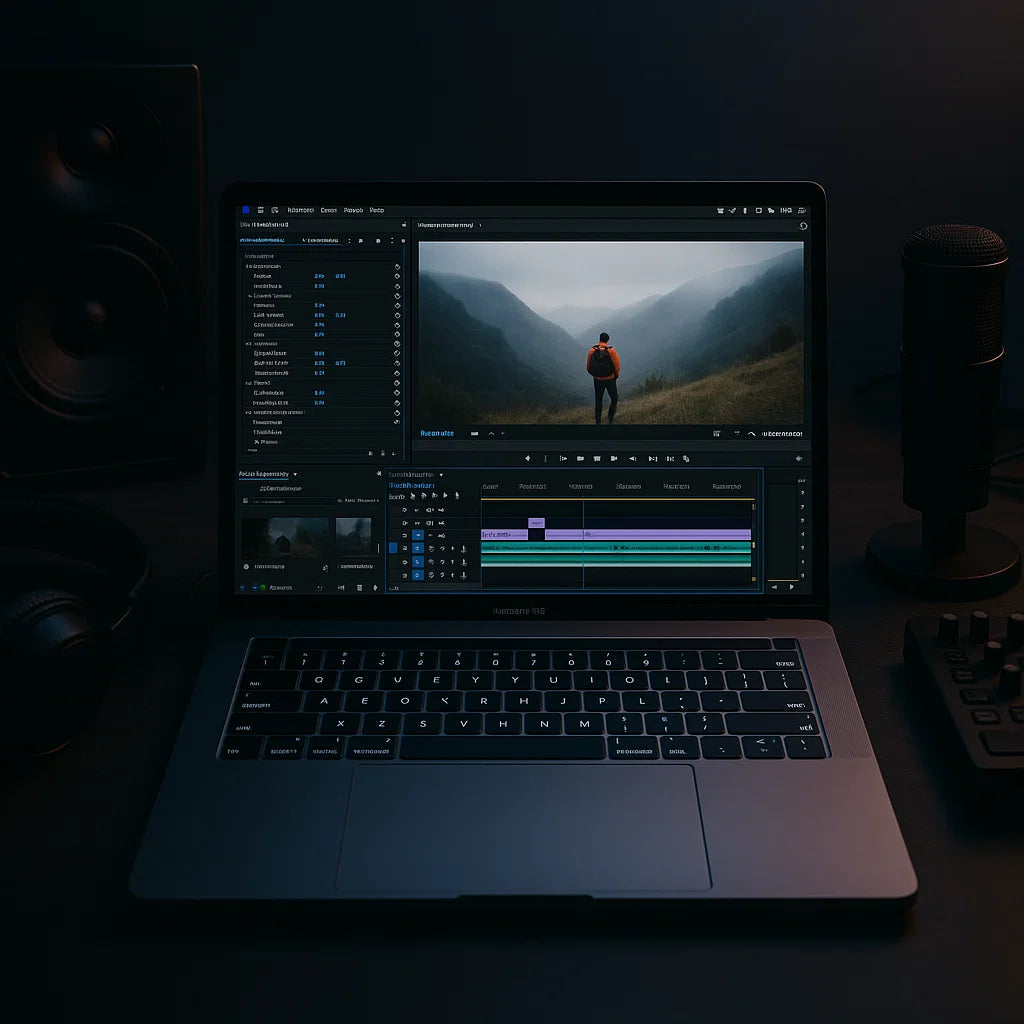Select the short purple clip on the upper track
The image size is (1024, 1024).
point(536,523)
